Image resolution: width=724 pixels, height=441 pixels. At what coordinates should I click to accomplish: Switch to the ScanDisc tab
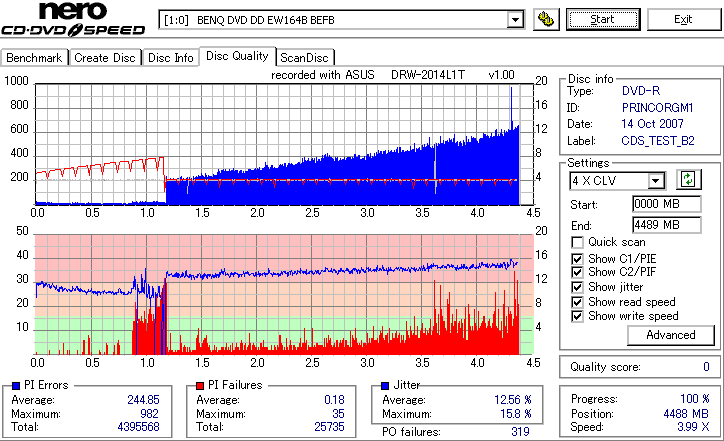coord(304,58)
